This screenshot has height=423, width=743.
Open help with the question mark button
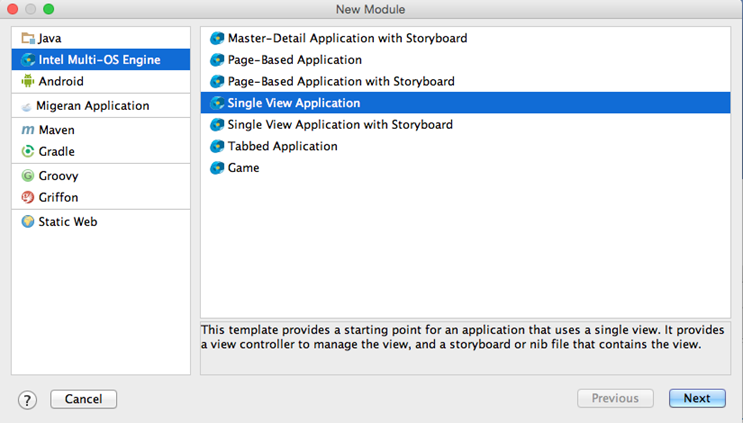[x=27, y=400]
